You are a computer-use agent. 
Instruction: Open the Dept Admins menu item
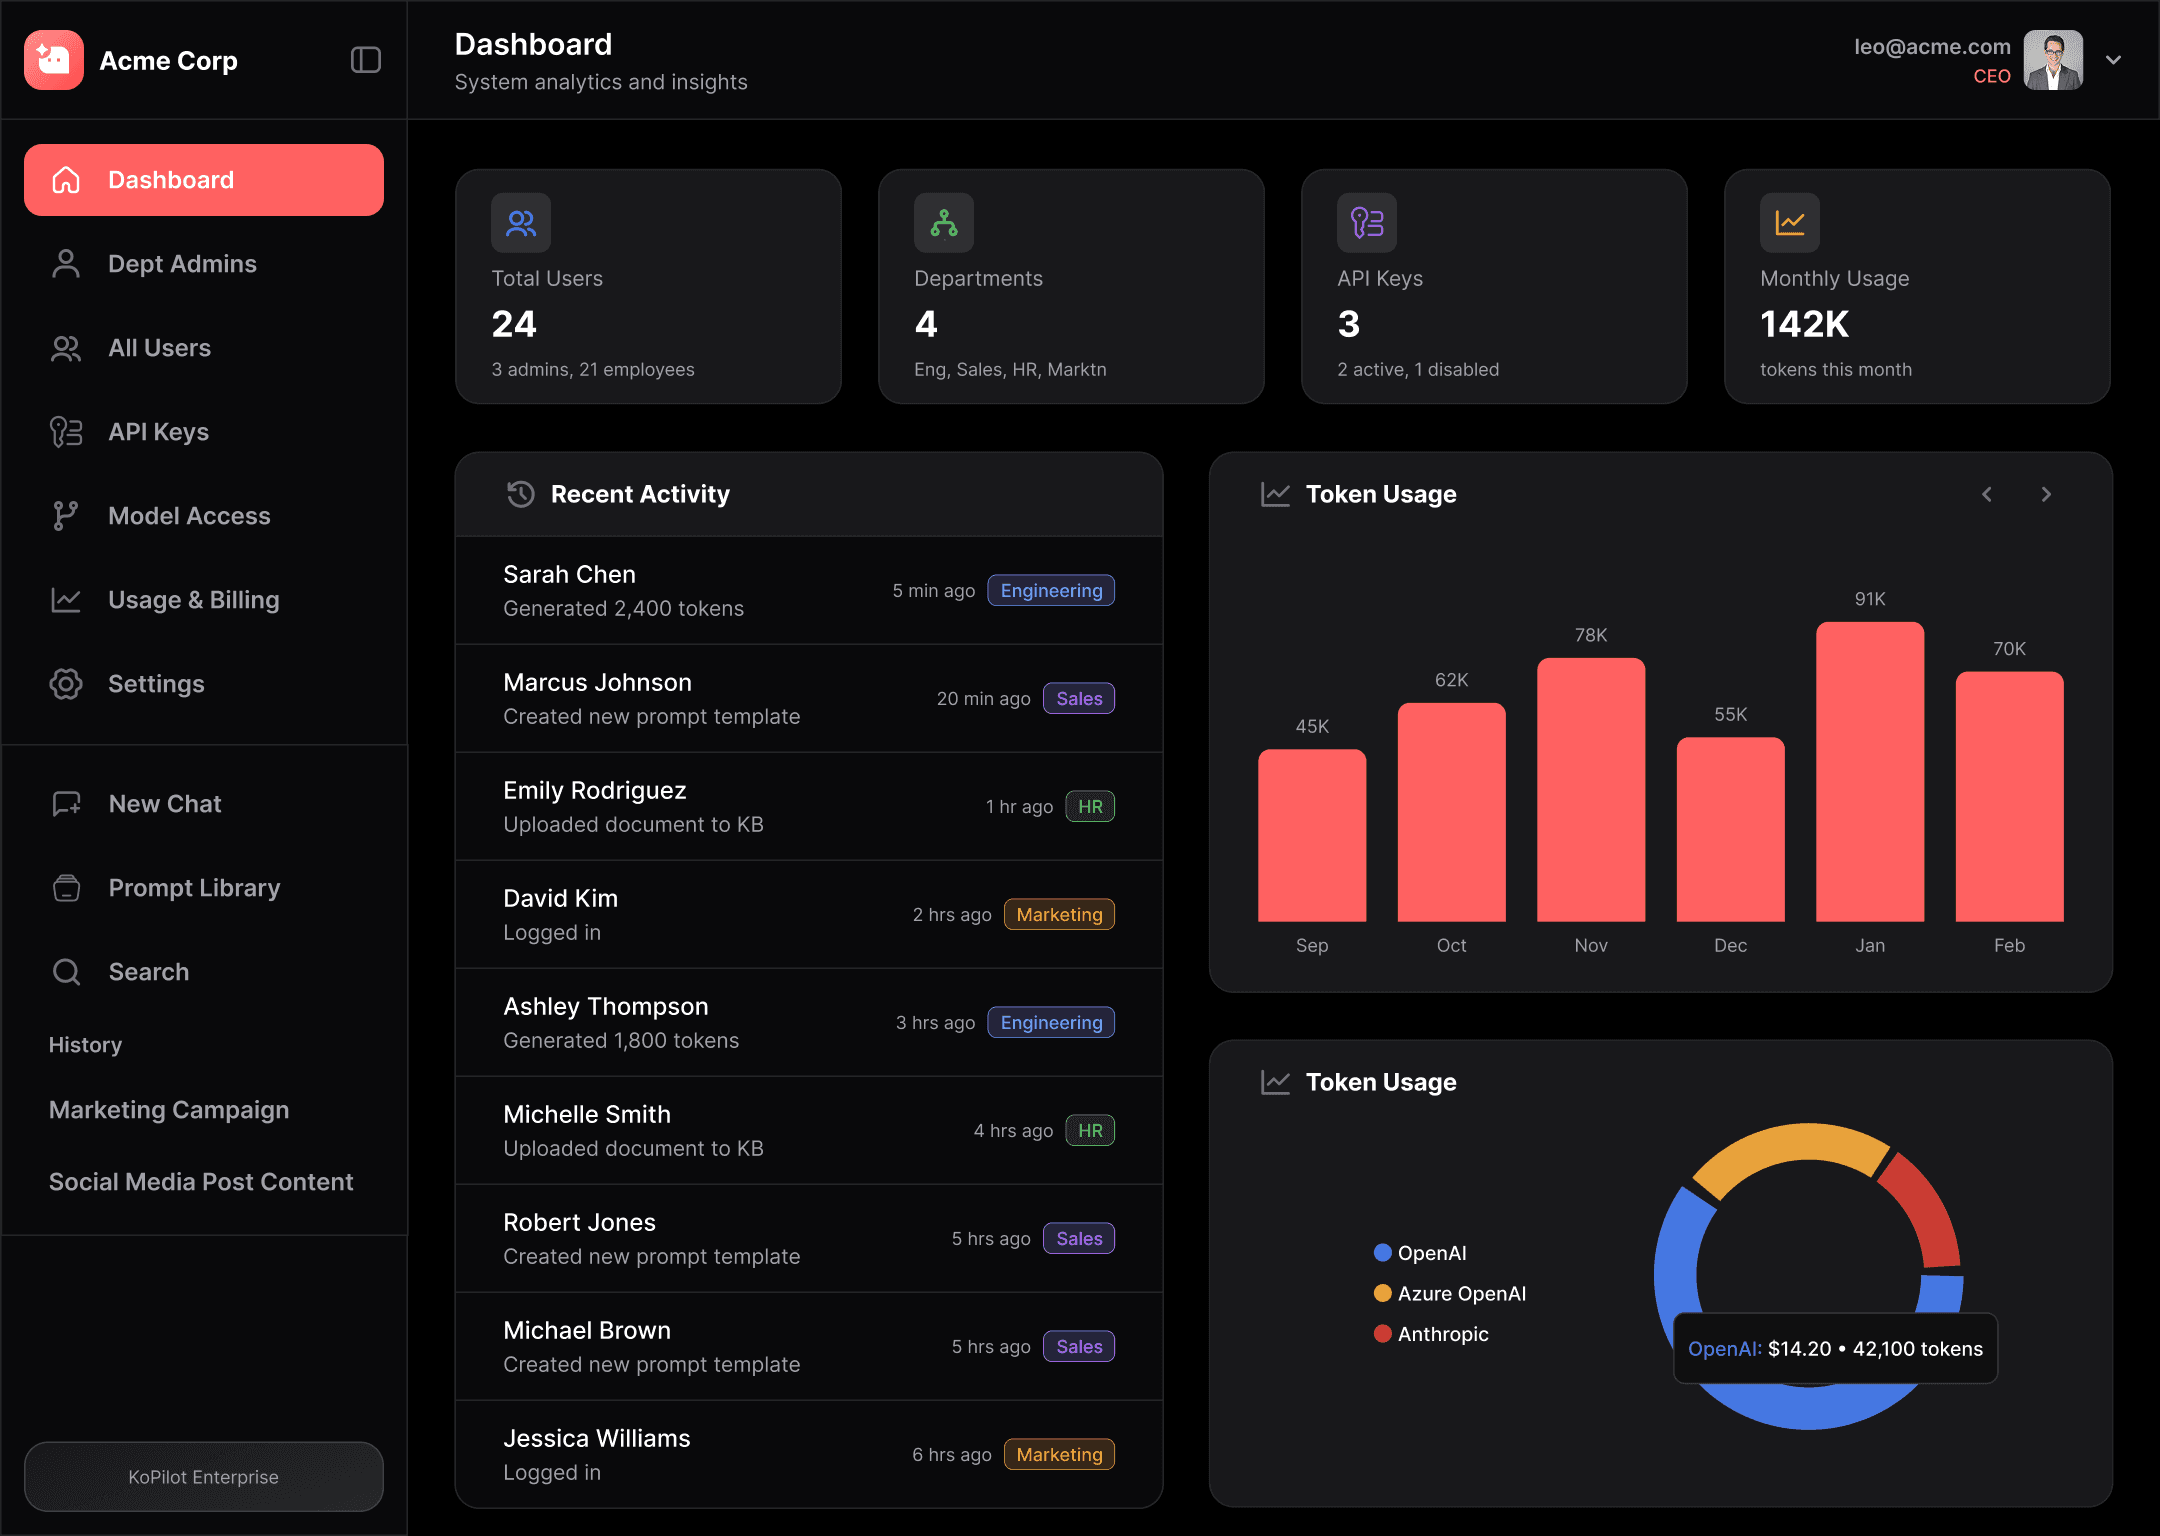[182, 264]
